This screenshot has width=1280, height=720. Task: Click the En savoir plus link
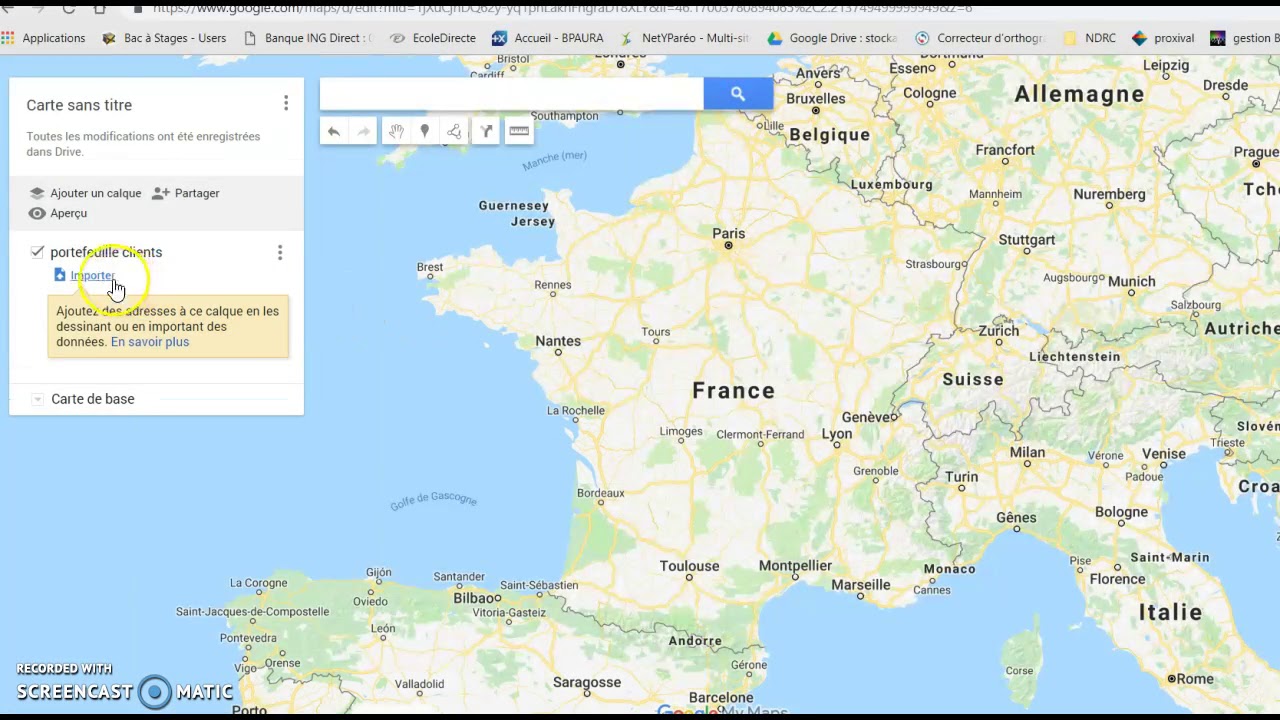click(x=150, y=342)
